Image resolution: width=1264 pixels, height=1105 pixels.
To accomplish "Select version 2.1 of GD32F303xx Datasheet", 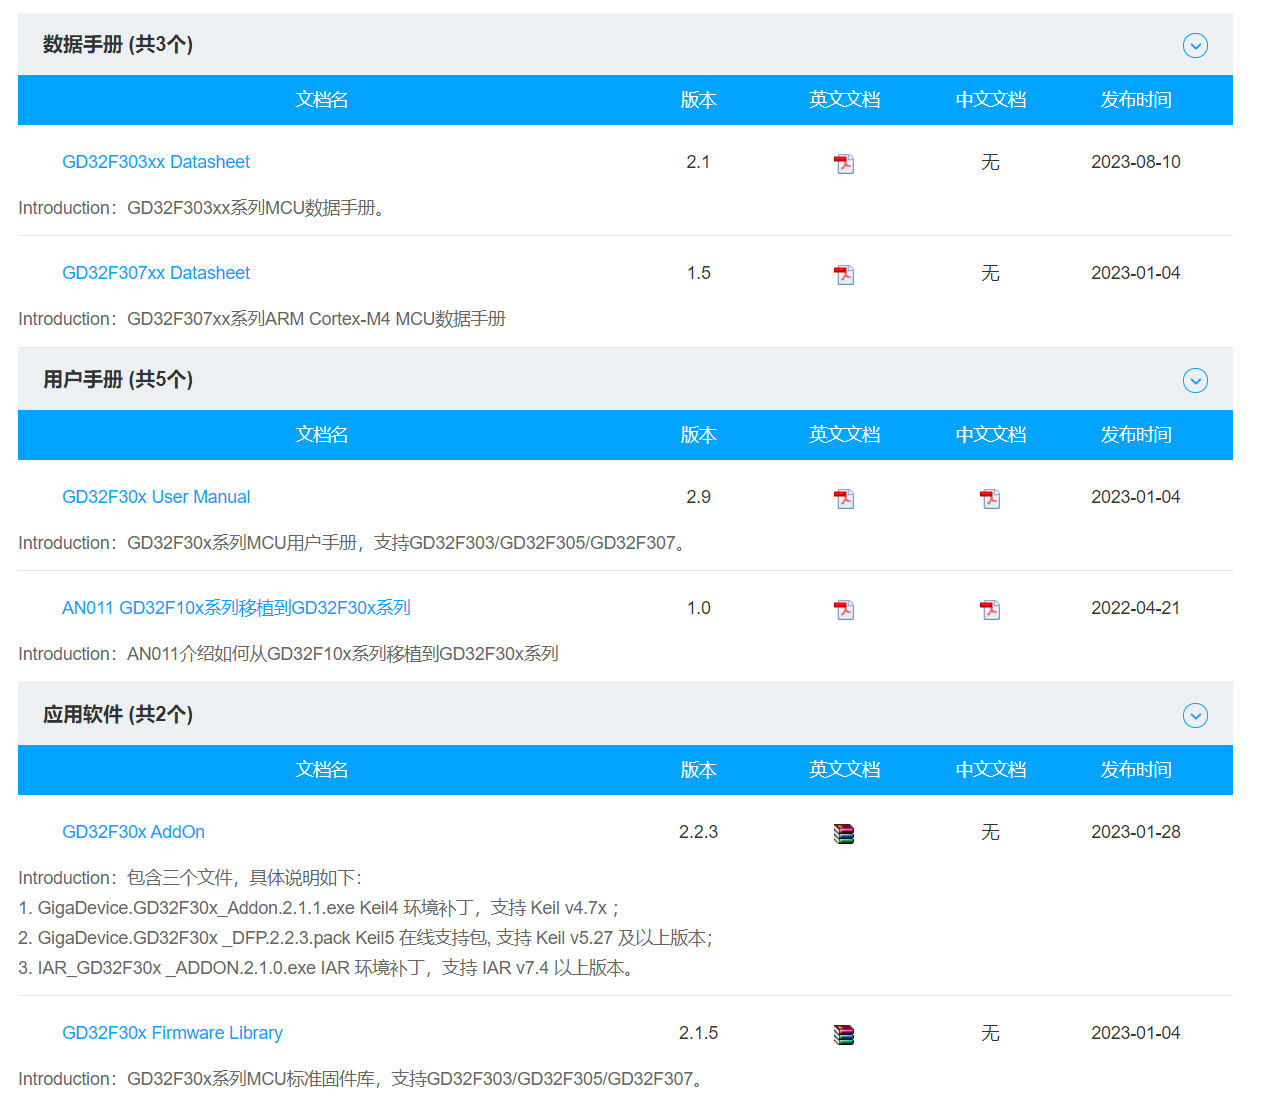I will pos(698,162).
